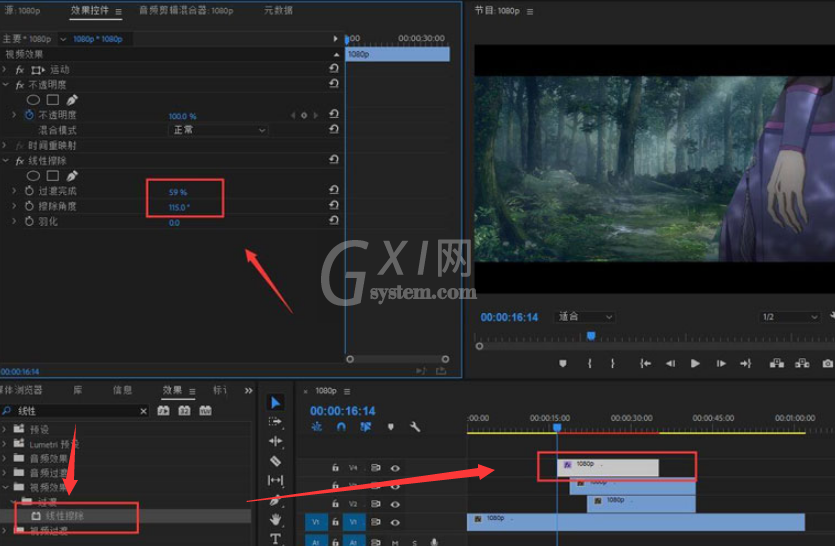Viewport: 835px width, 546px height.
Task: Collapse the 视频效果 folder
Action: pyautogui.click(x=5, y=487)
